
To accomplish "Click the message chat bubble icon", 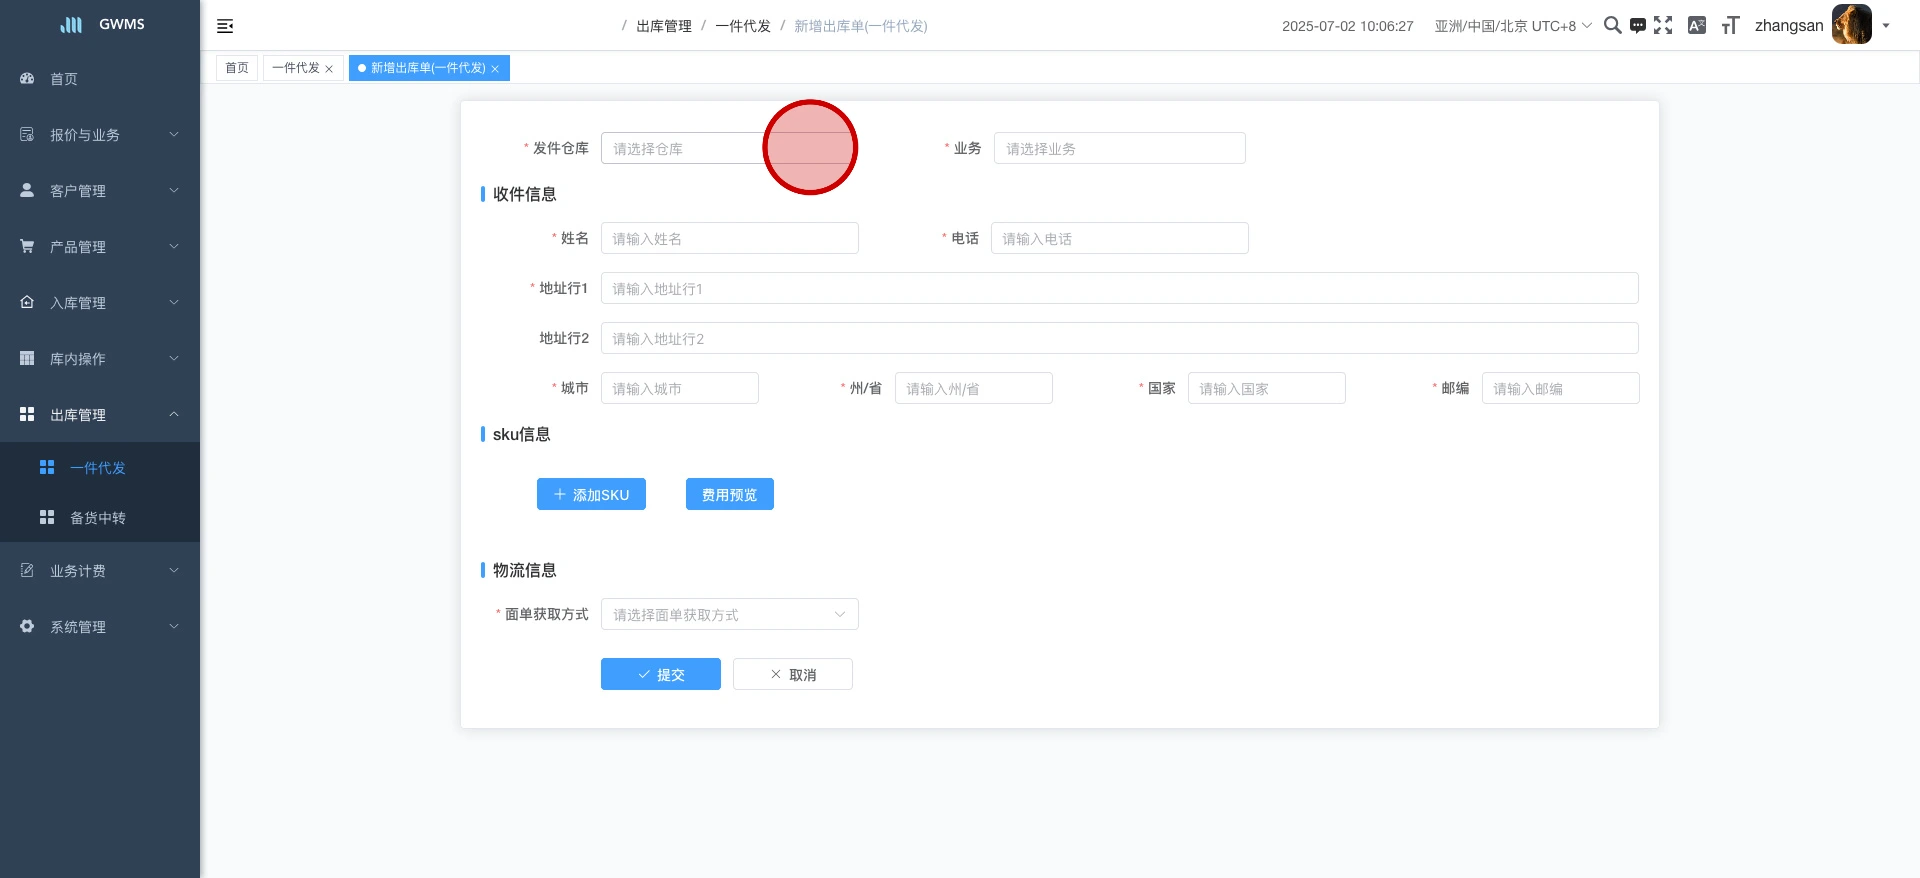I will (x=1637, y=26).
